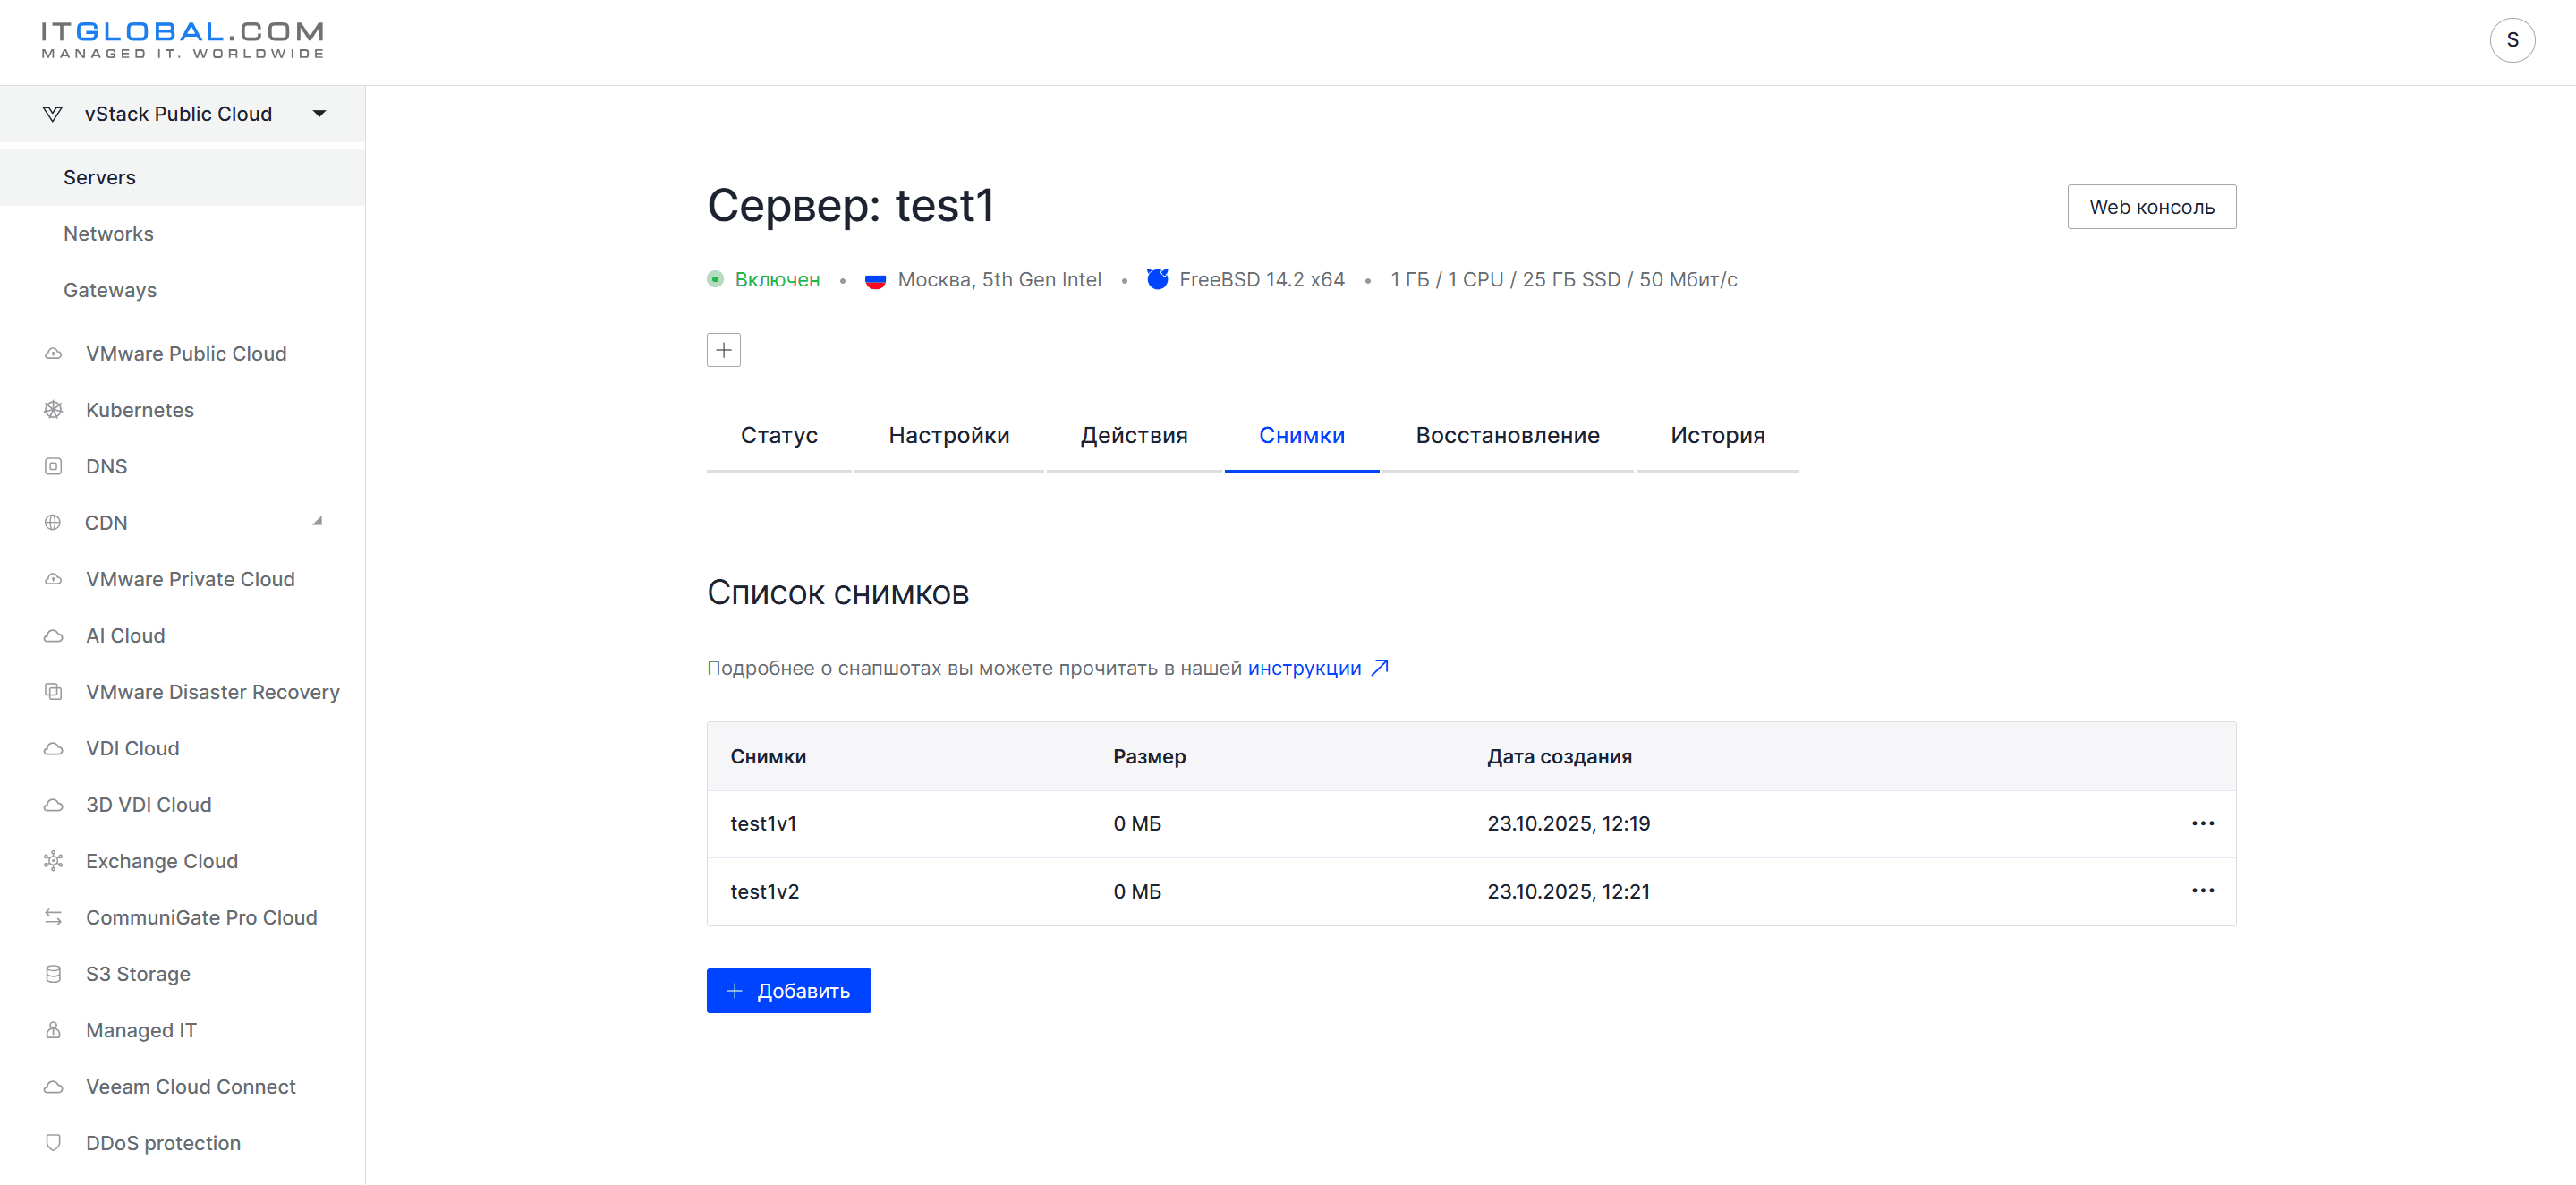Open AI Cloud in sidebar
Image resolution: width=2576 pixels, height=1185 pixels.
(125, 636)
